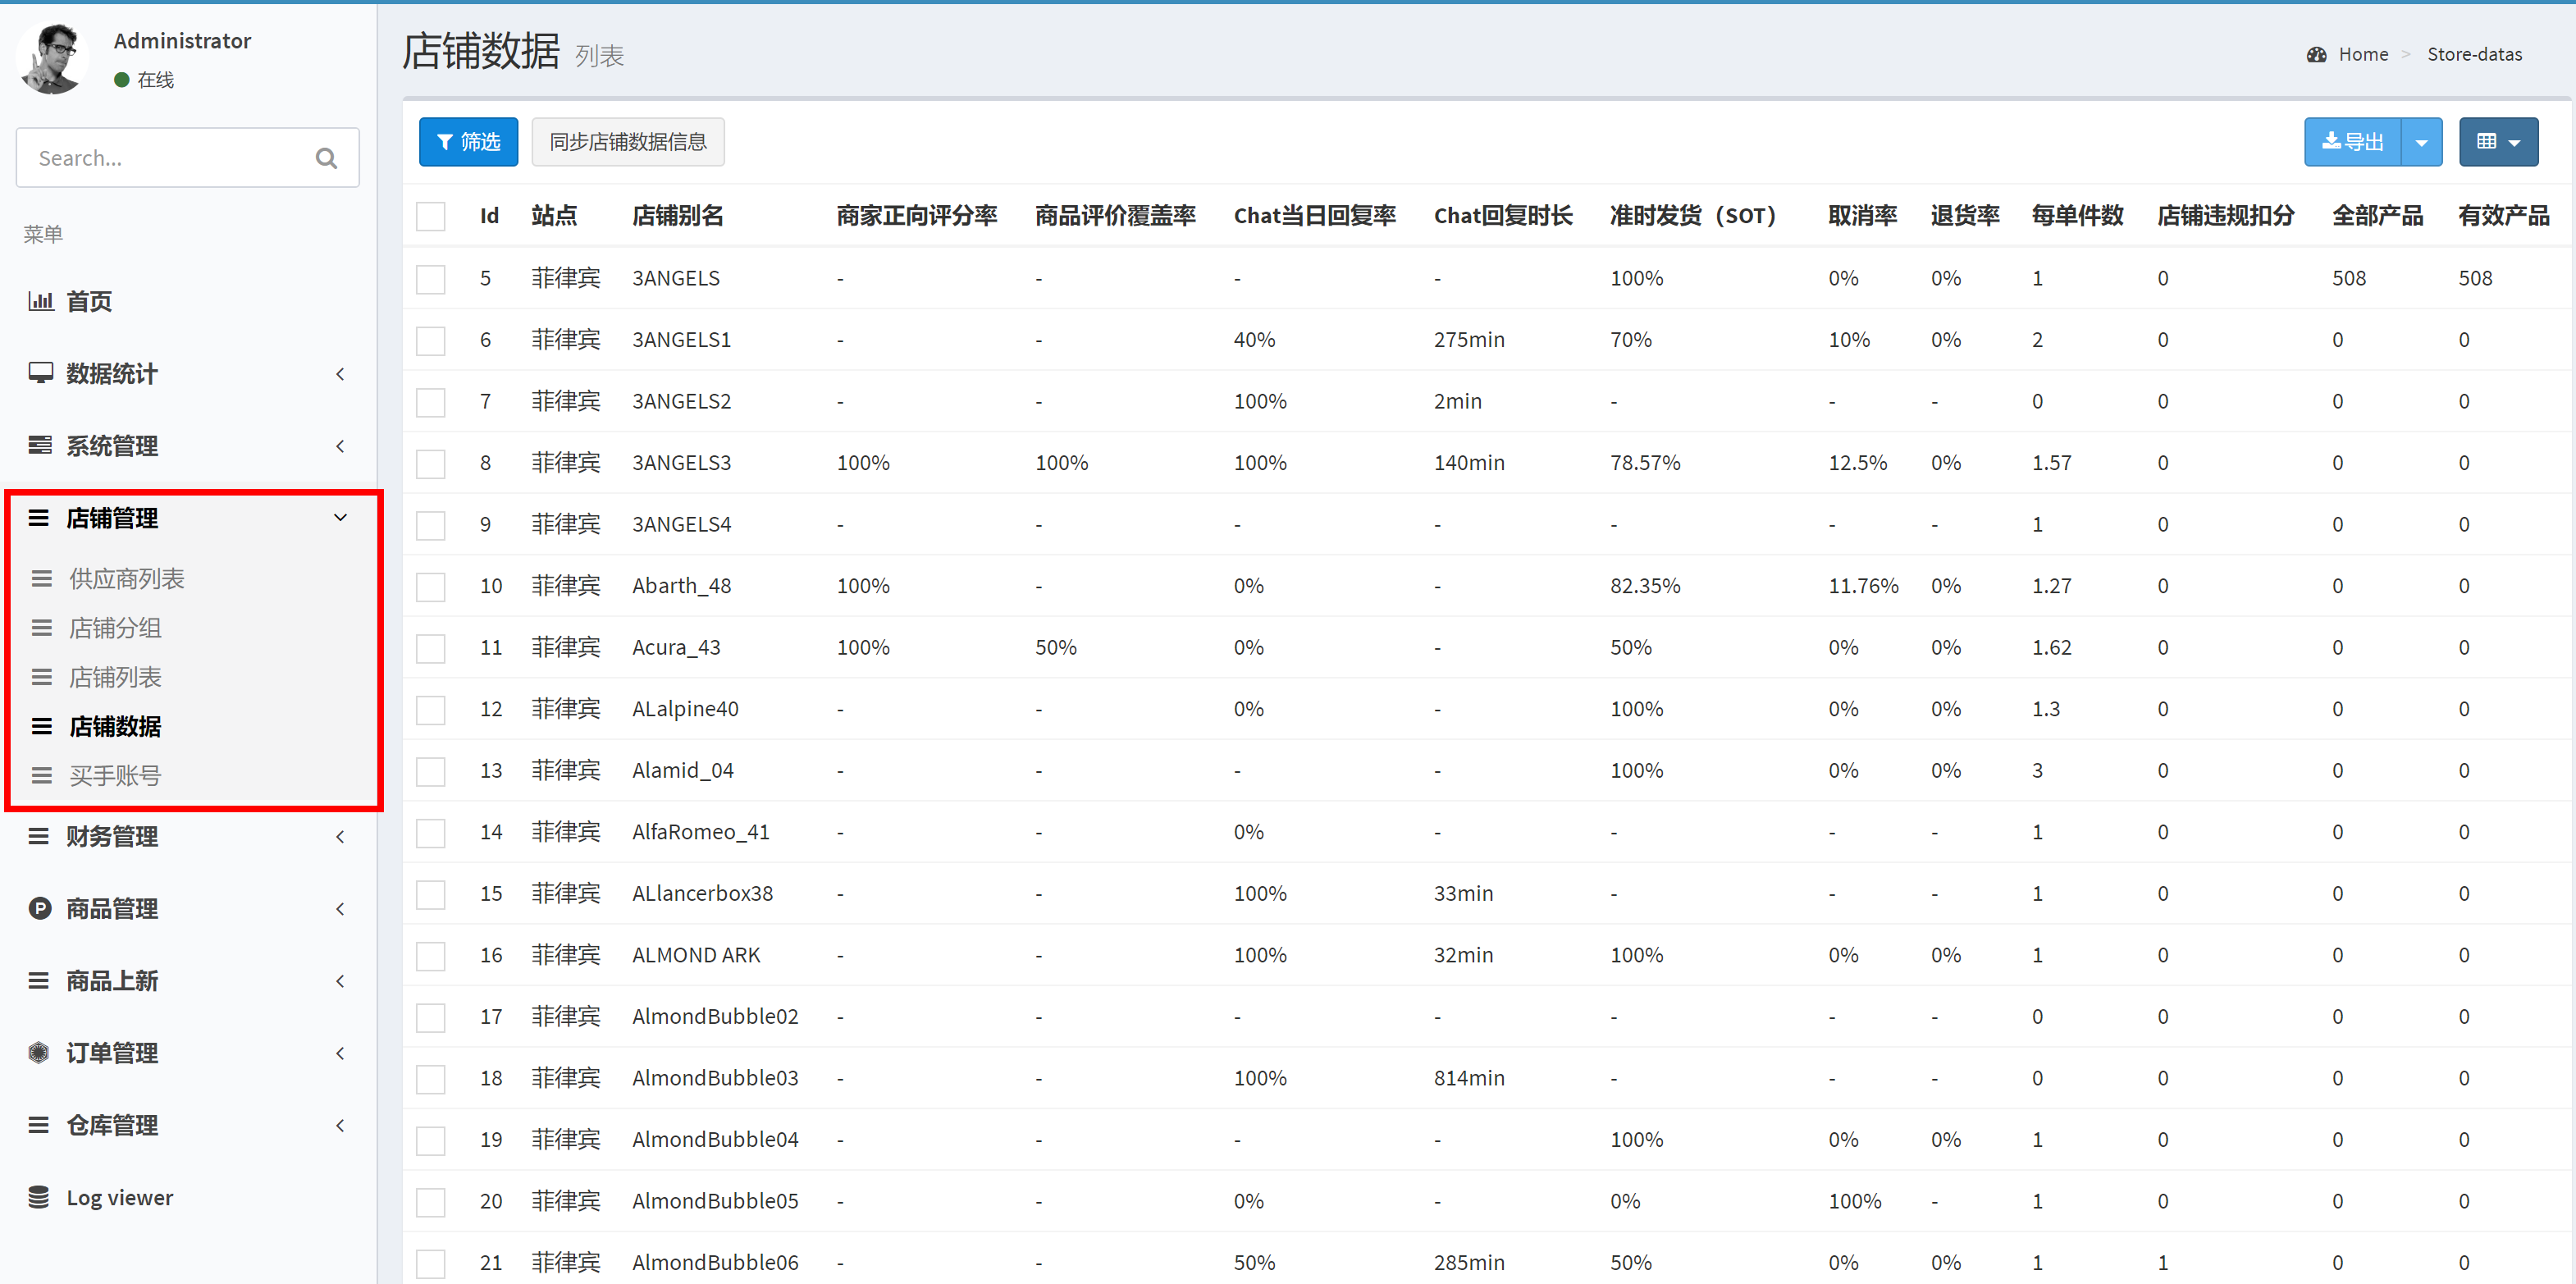2576x1284 pixels.
Task: Check the row checkbox for 3ANGELS3
Action: point(431,463)
